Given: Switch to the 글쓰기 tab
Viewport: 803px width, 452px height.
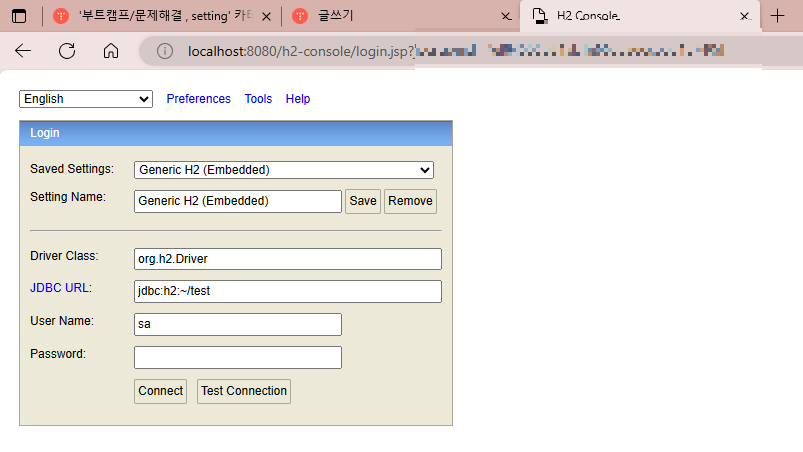Looking at the screenshot, I should point(399,16).
